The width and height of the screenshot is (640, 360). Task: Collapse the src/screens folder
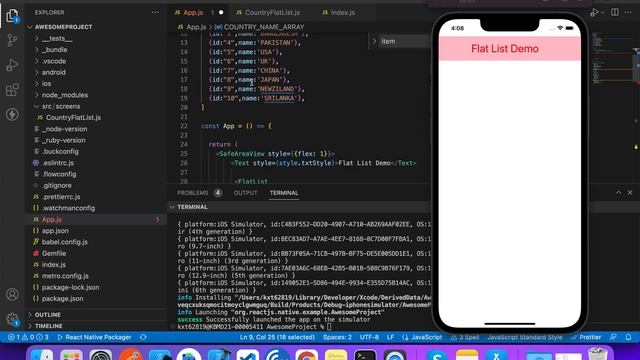61,106
